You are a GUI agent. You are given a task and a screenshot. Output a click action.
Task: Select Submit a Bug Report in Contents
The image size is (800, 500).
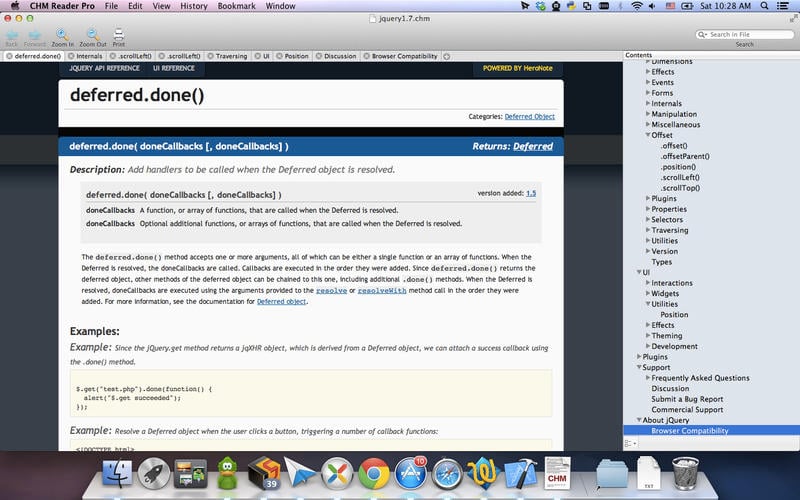click(x=687, y=399)
